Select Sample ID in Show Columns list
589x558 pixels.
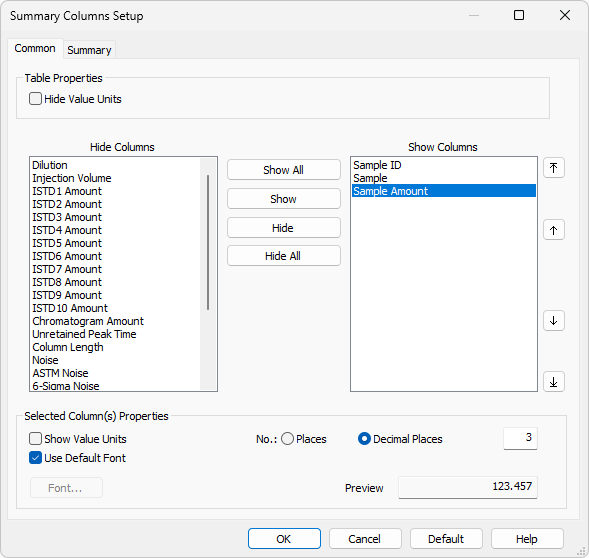(x=377, y=165)
